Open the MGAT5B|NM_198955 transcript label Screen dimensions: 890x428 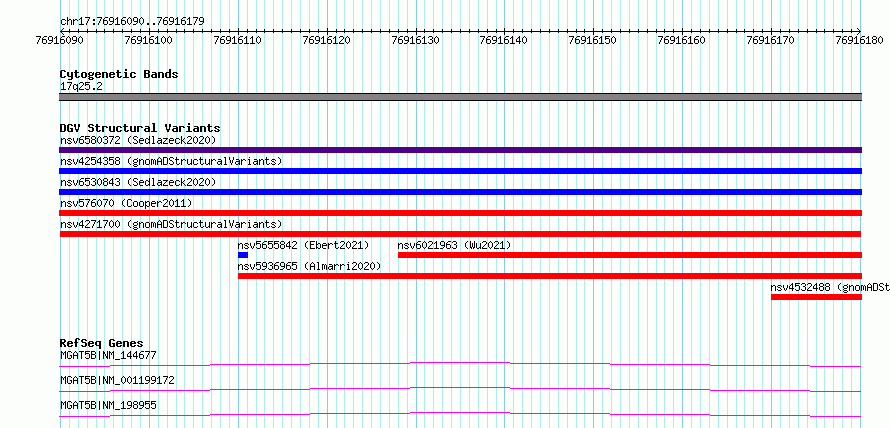tap(108, 405)
